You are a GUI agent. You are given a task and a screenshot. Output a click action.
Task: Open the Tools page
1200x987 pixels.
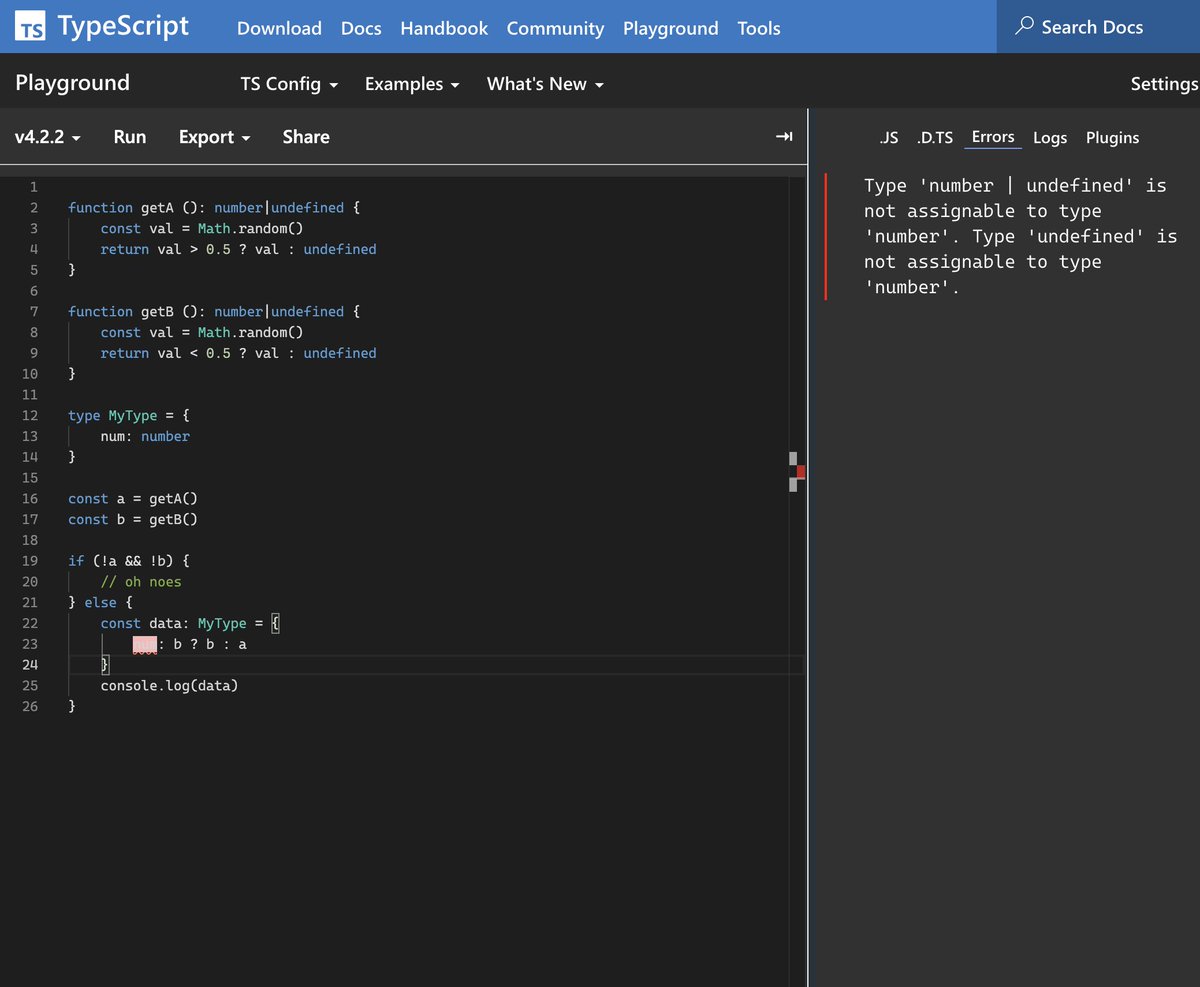pos(758,28)
